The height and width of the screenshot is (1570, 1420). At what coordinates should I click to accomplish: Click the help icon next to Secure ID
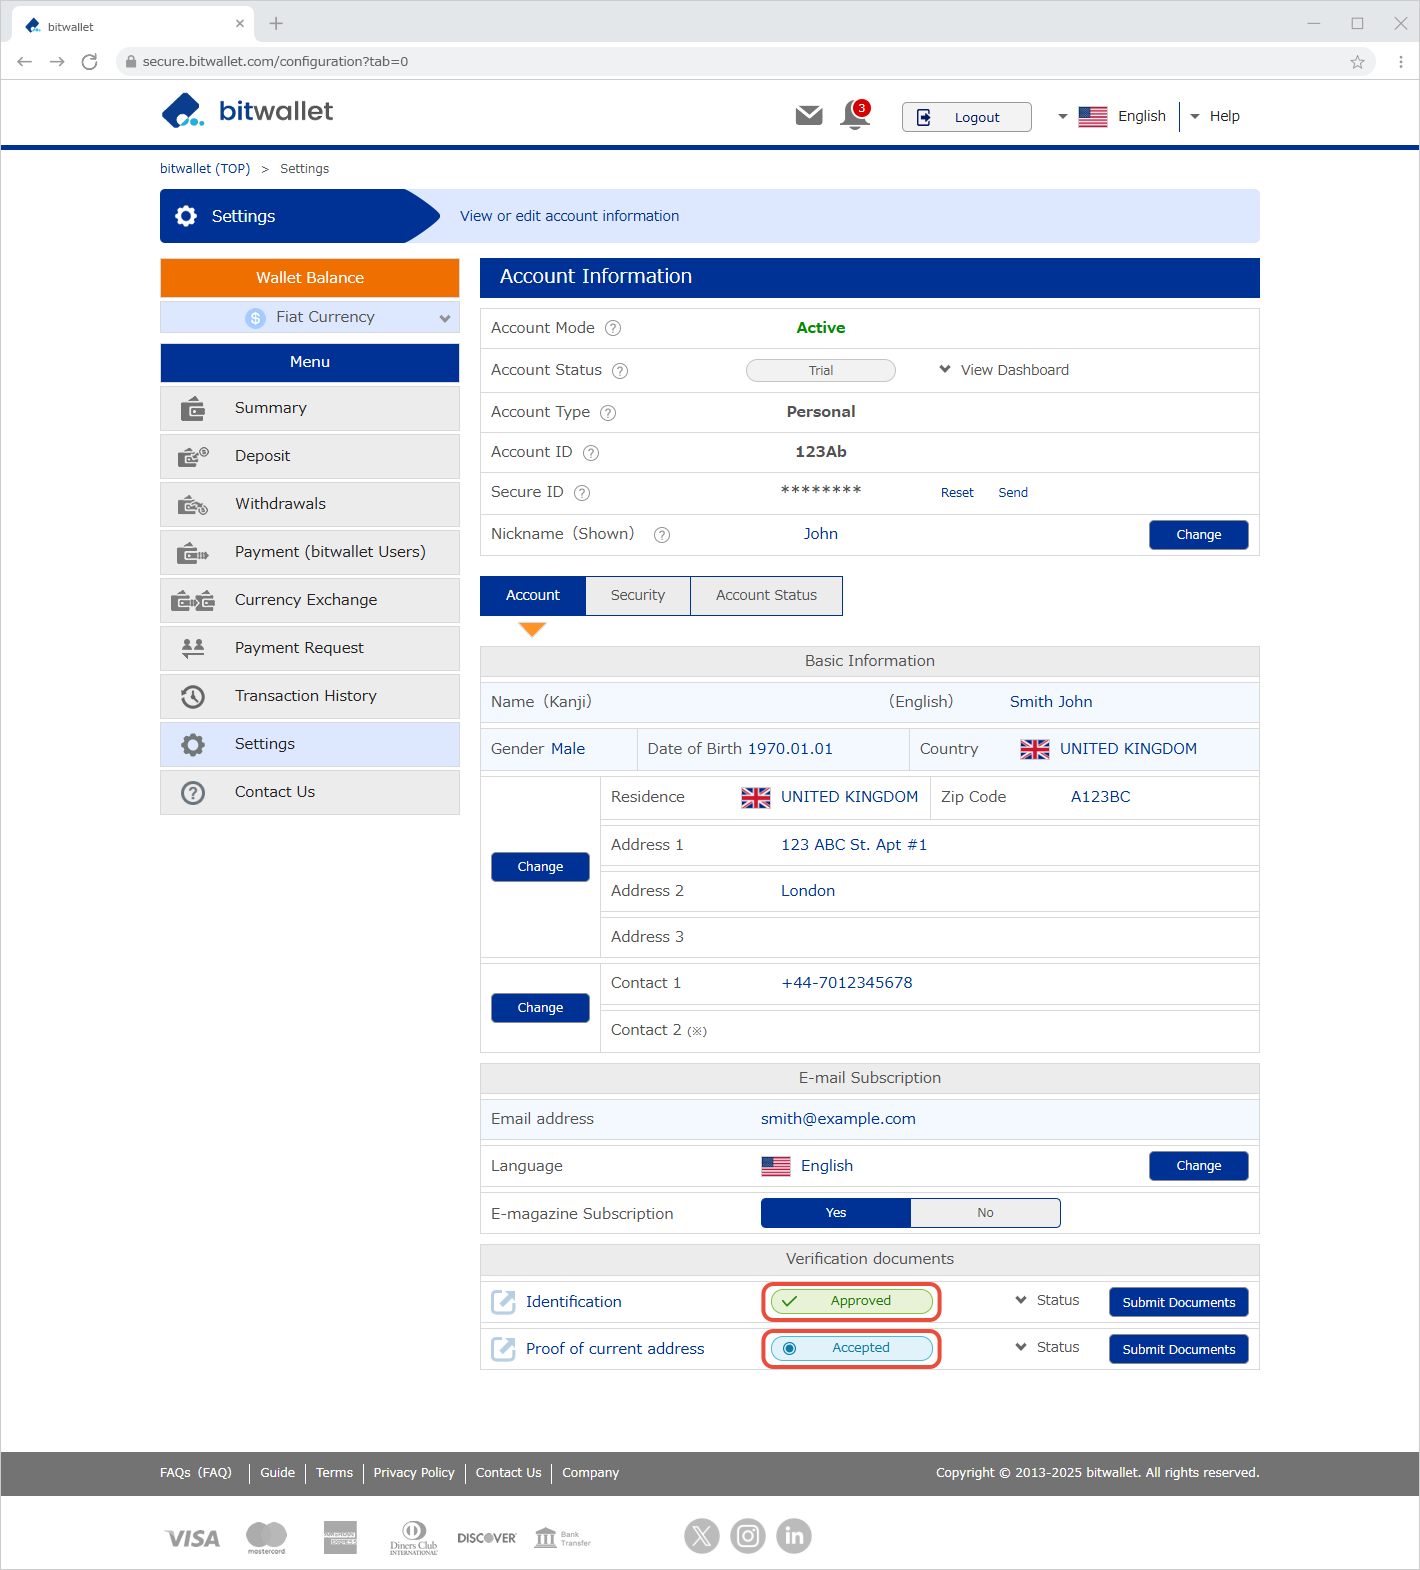click(x=582, y=493)
